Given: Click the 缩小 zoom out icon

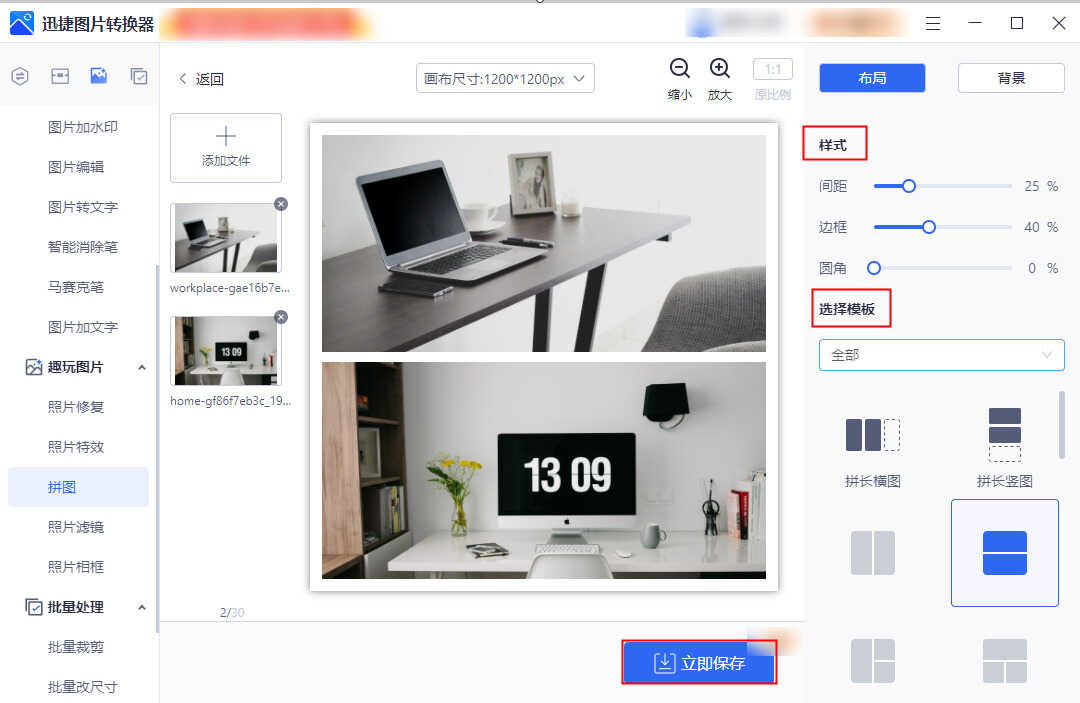Looking at the screenshot, I should [x=680, y=68].
